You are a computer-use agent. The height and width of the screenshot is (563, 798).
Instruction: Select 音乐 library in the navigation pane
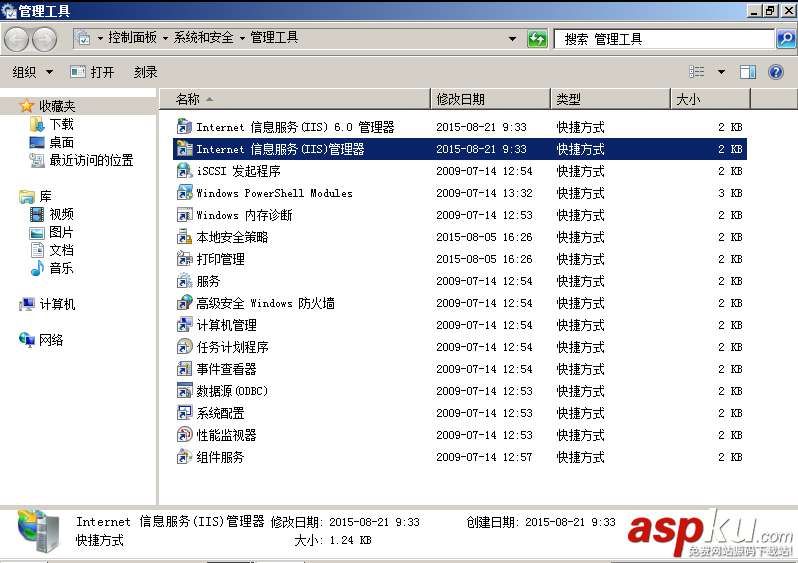click(62, 268)
